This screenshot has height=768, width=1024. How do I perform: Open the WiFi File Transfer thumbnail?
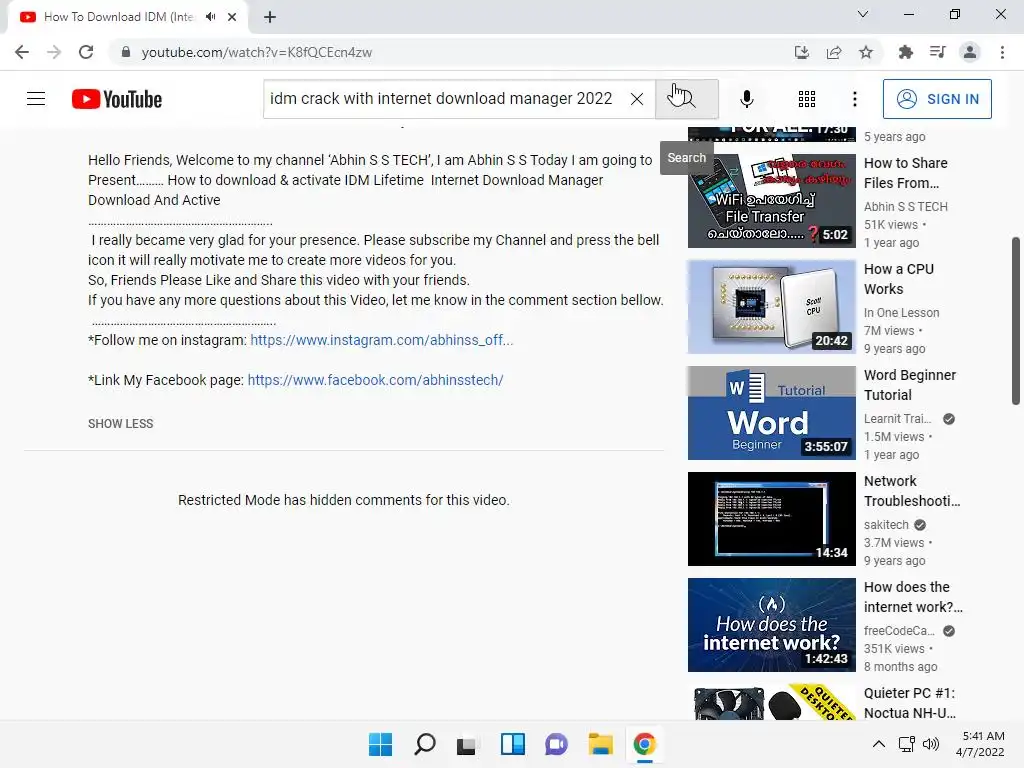coord(771,201)
